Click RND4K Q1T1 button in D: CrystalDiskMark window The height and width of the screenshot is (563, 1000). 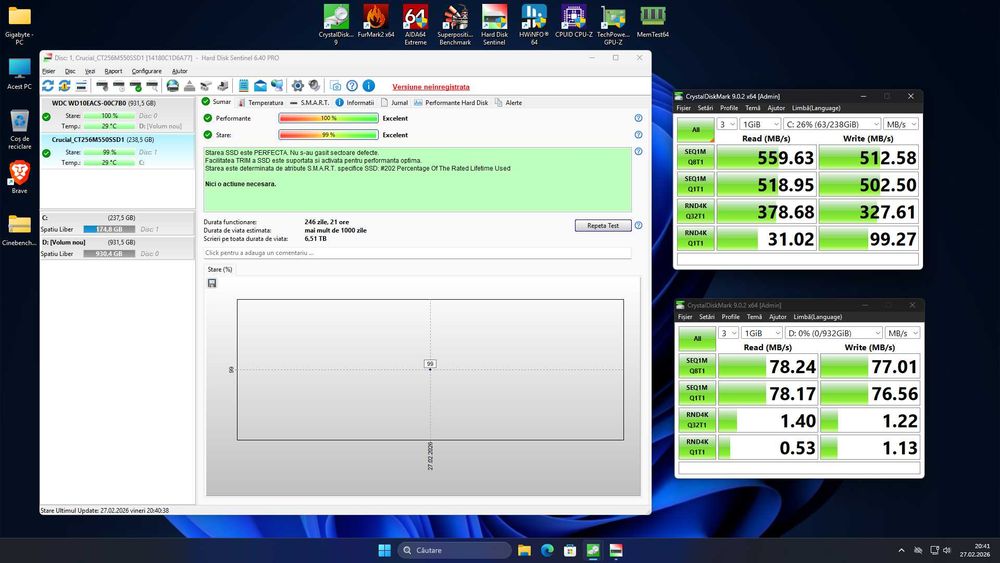tap(697, 447)
